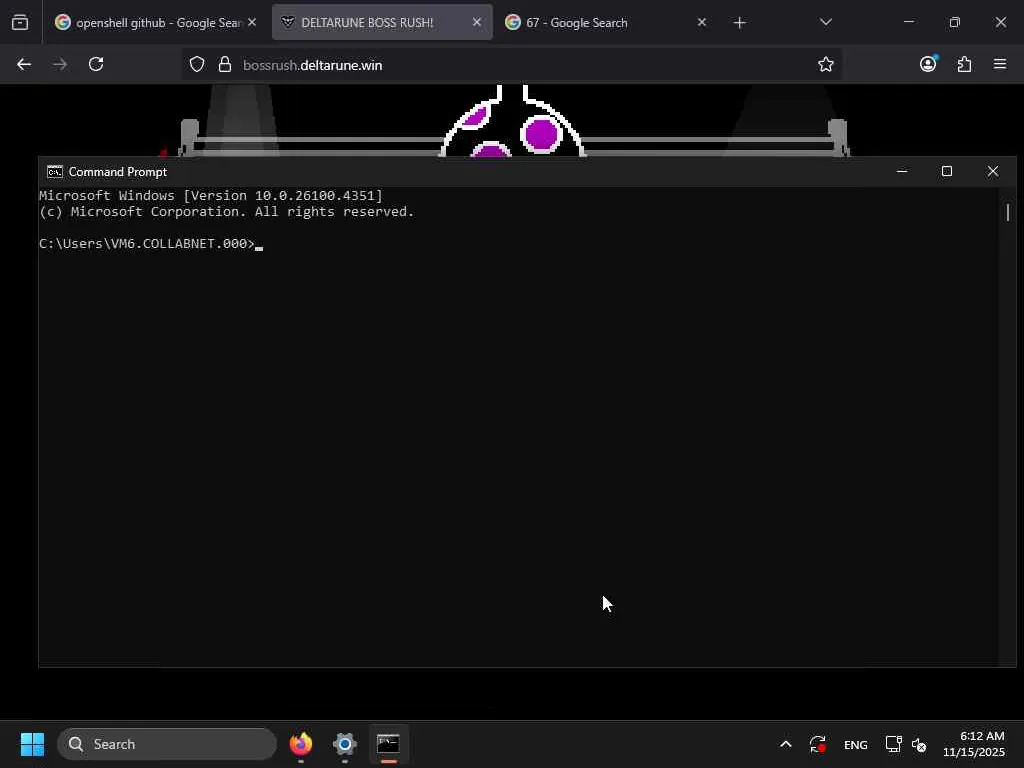
Task: Open the network tray icon
Action: 893,744
